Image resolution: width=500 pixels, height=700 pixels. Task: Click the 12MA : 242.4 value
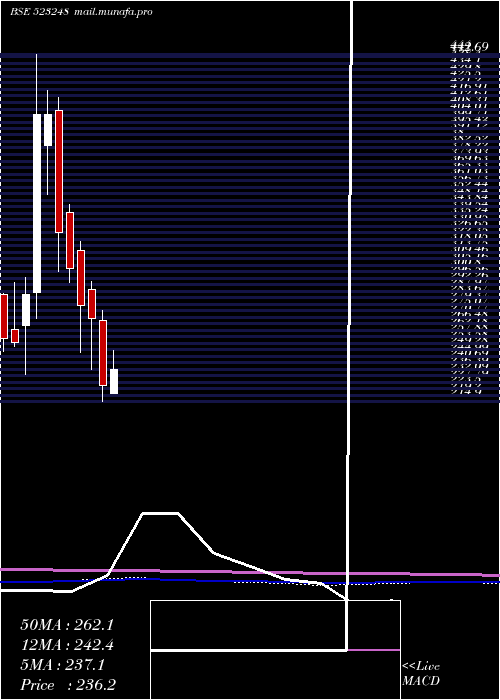(x=67, y=645)
